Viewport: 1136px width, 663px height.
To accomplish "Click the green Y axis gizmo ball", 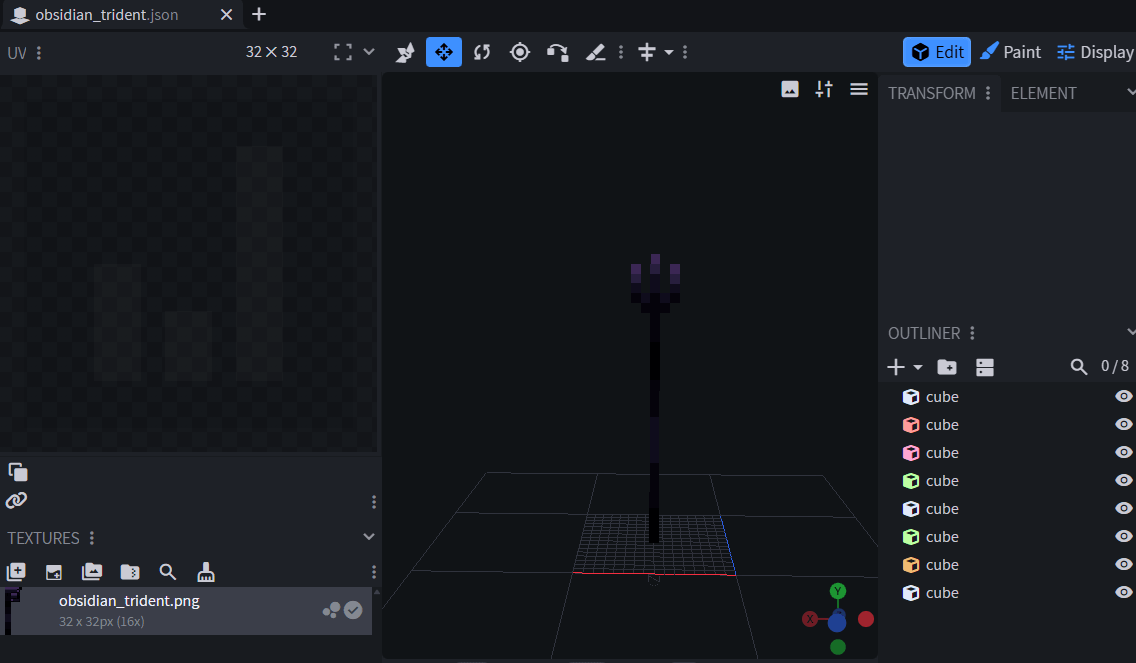I will click(x=838, y=591).
